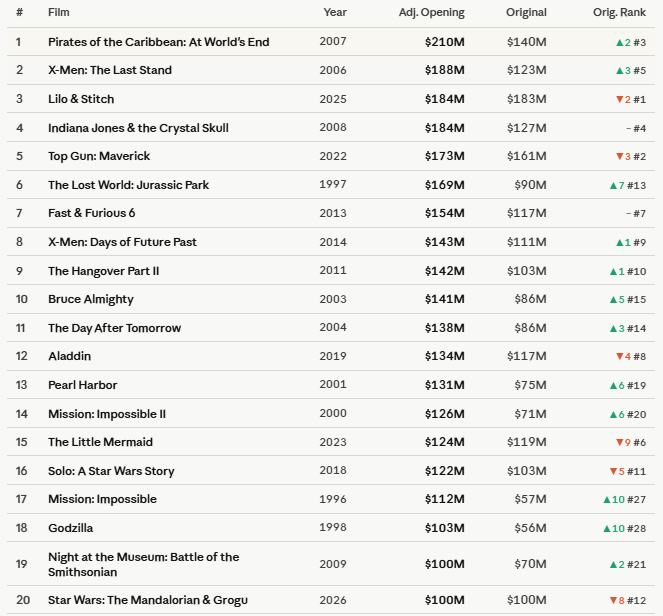
Task: Click the #7 original rank for Fast & Furious 6
Action: 639,214
